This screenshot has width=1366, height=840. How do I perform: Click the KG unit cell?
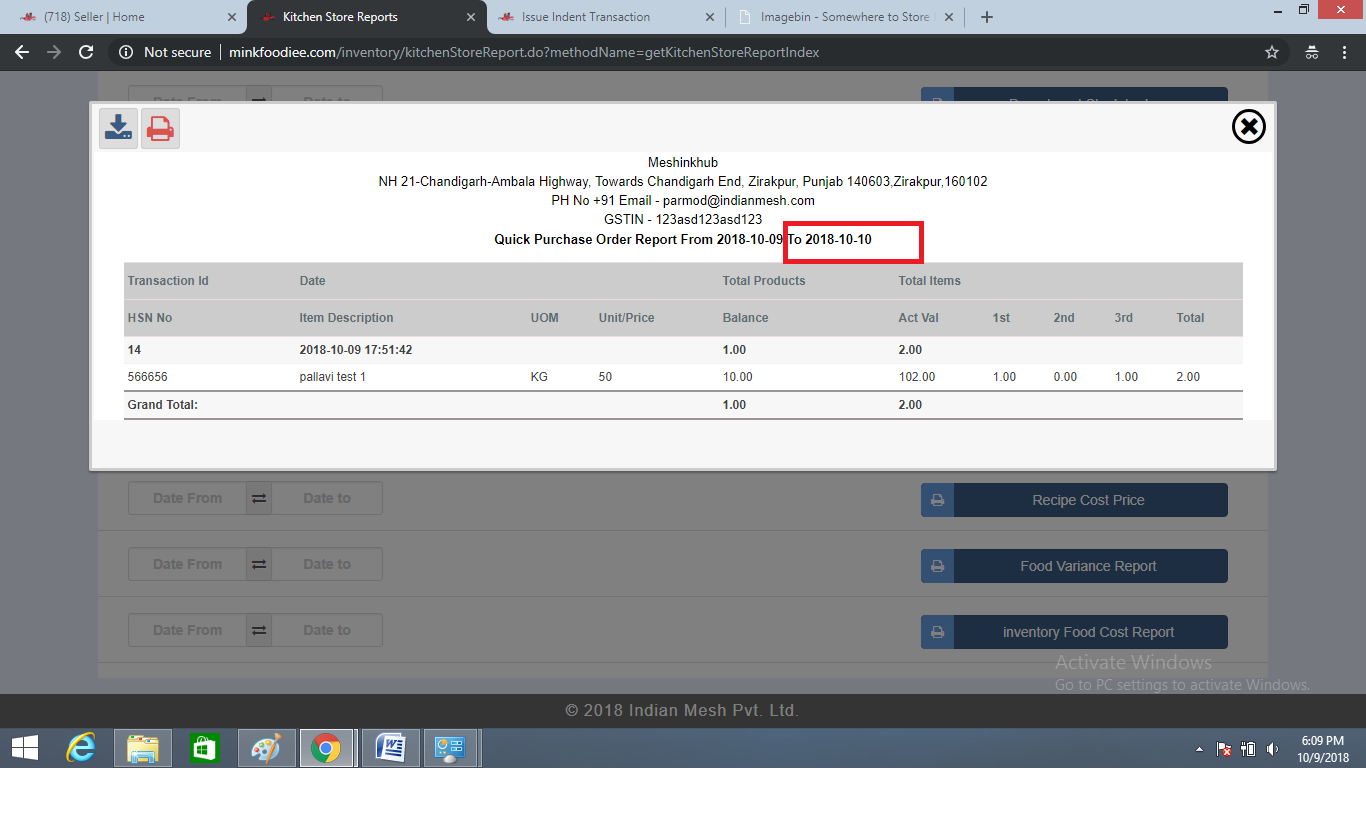(x=539, y=377)
